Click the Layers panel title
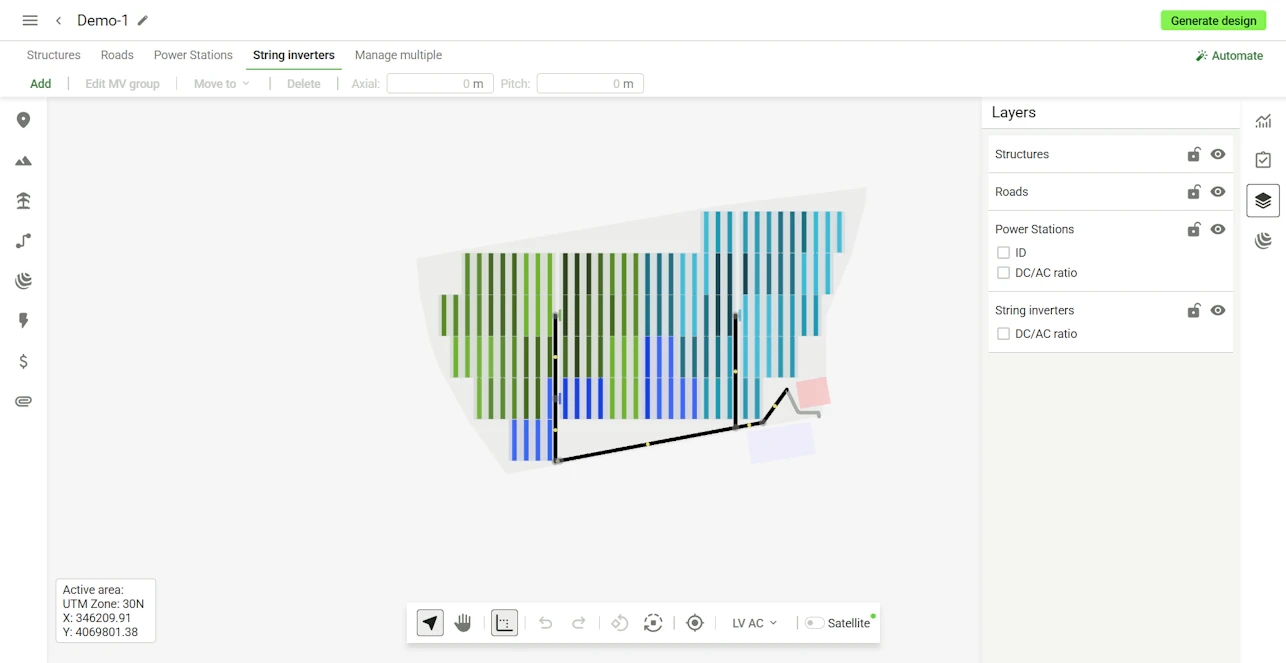This screenshot has width=1286, height=663. 1014,112
